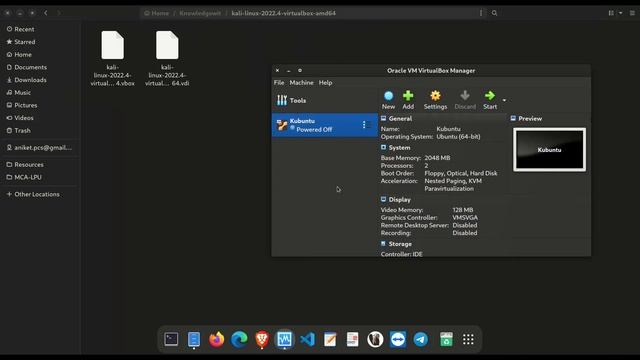Click the Display section header

400,200
